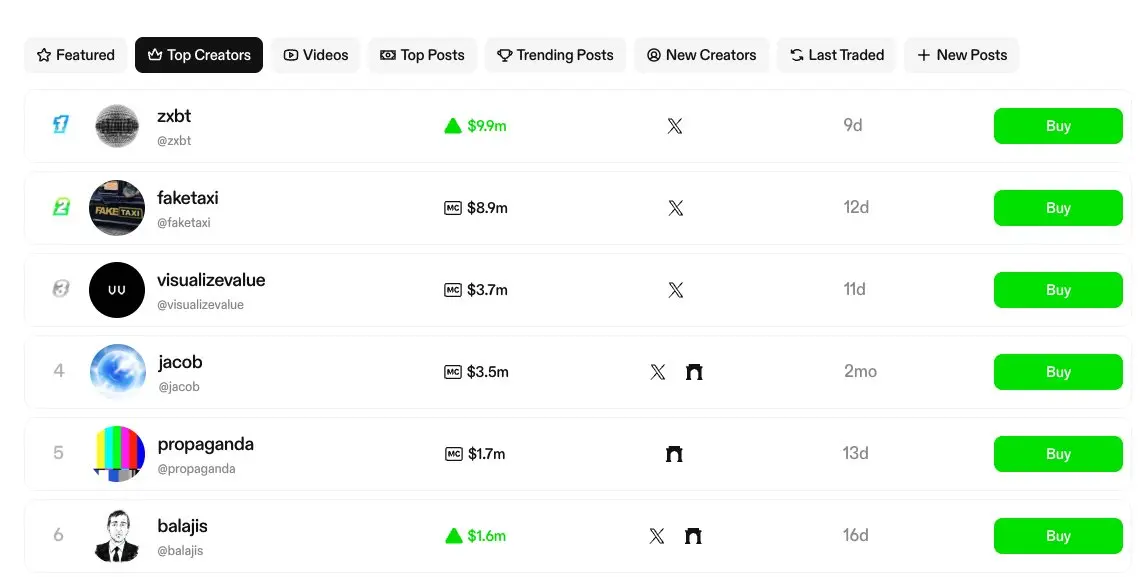This screenshot has height=577, width=1141.
Task: Select the Videos tab
Action: click(316, 55)
